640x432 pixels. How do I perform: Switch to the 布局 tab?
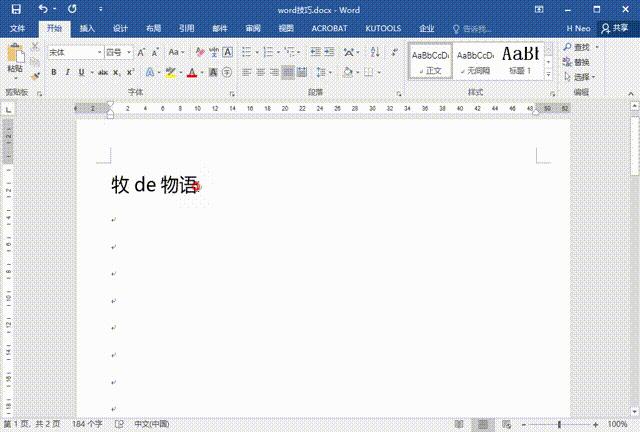(153, 28)
